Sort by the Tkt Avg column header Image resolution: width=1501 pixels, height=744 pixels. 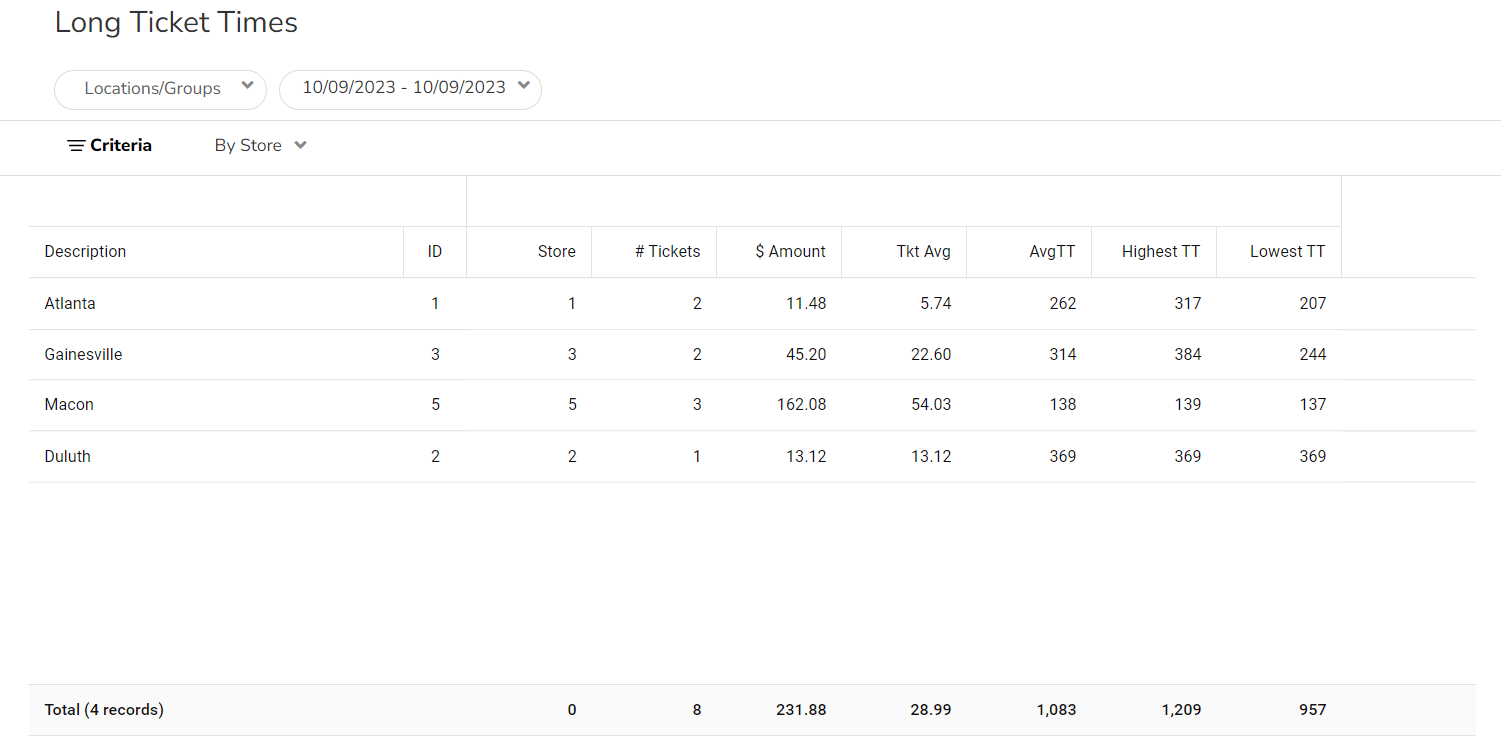(923, 252)
